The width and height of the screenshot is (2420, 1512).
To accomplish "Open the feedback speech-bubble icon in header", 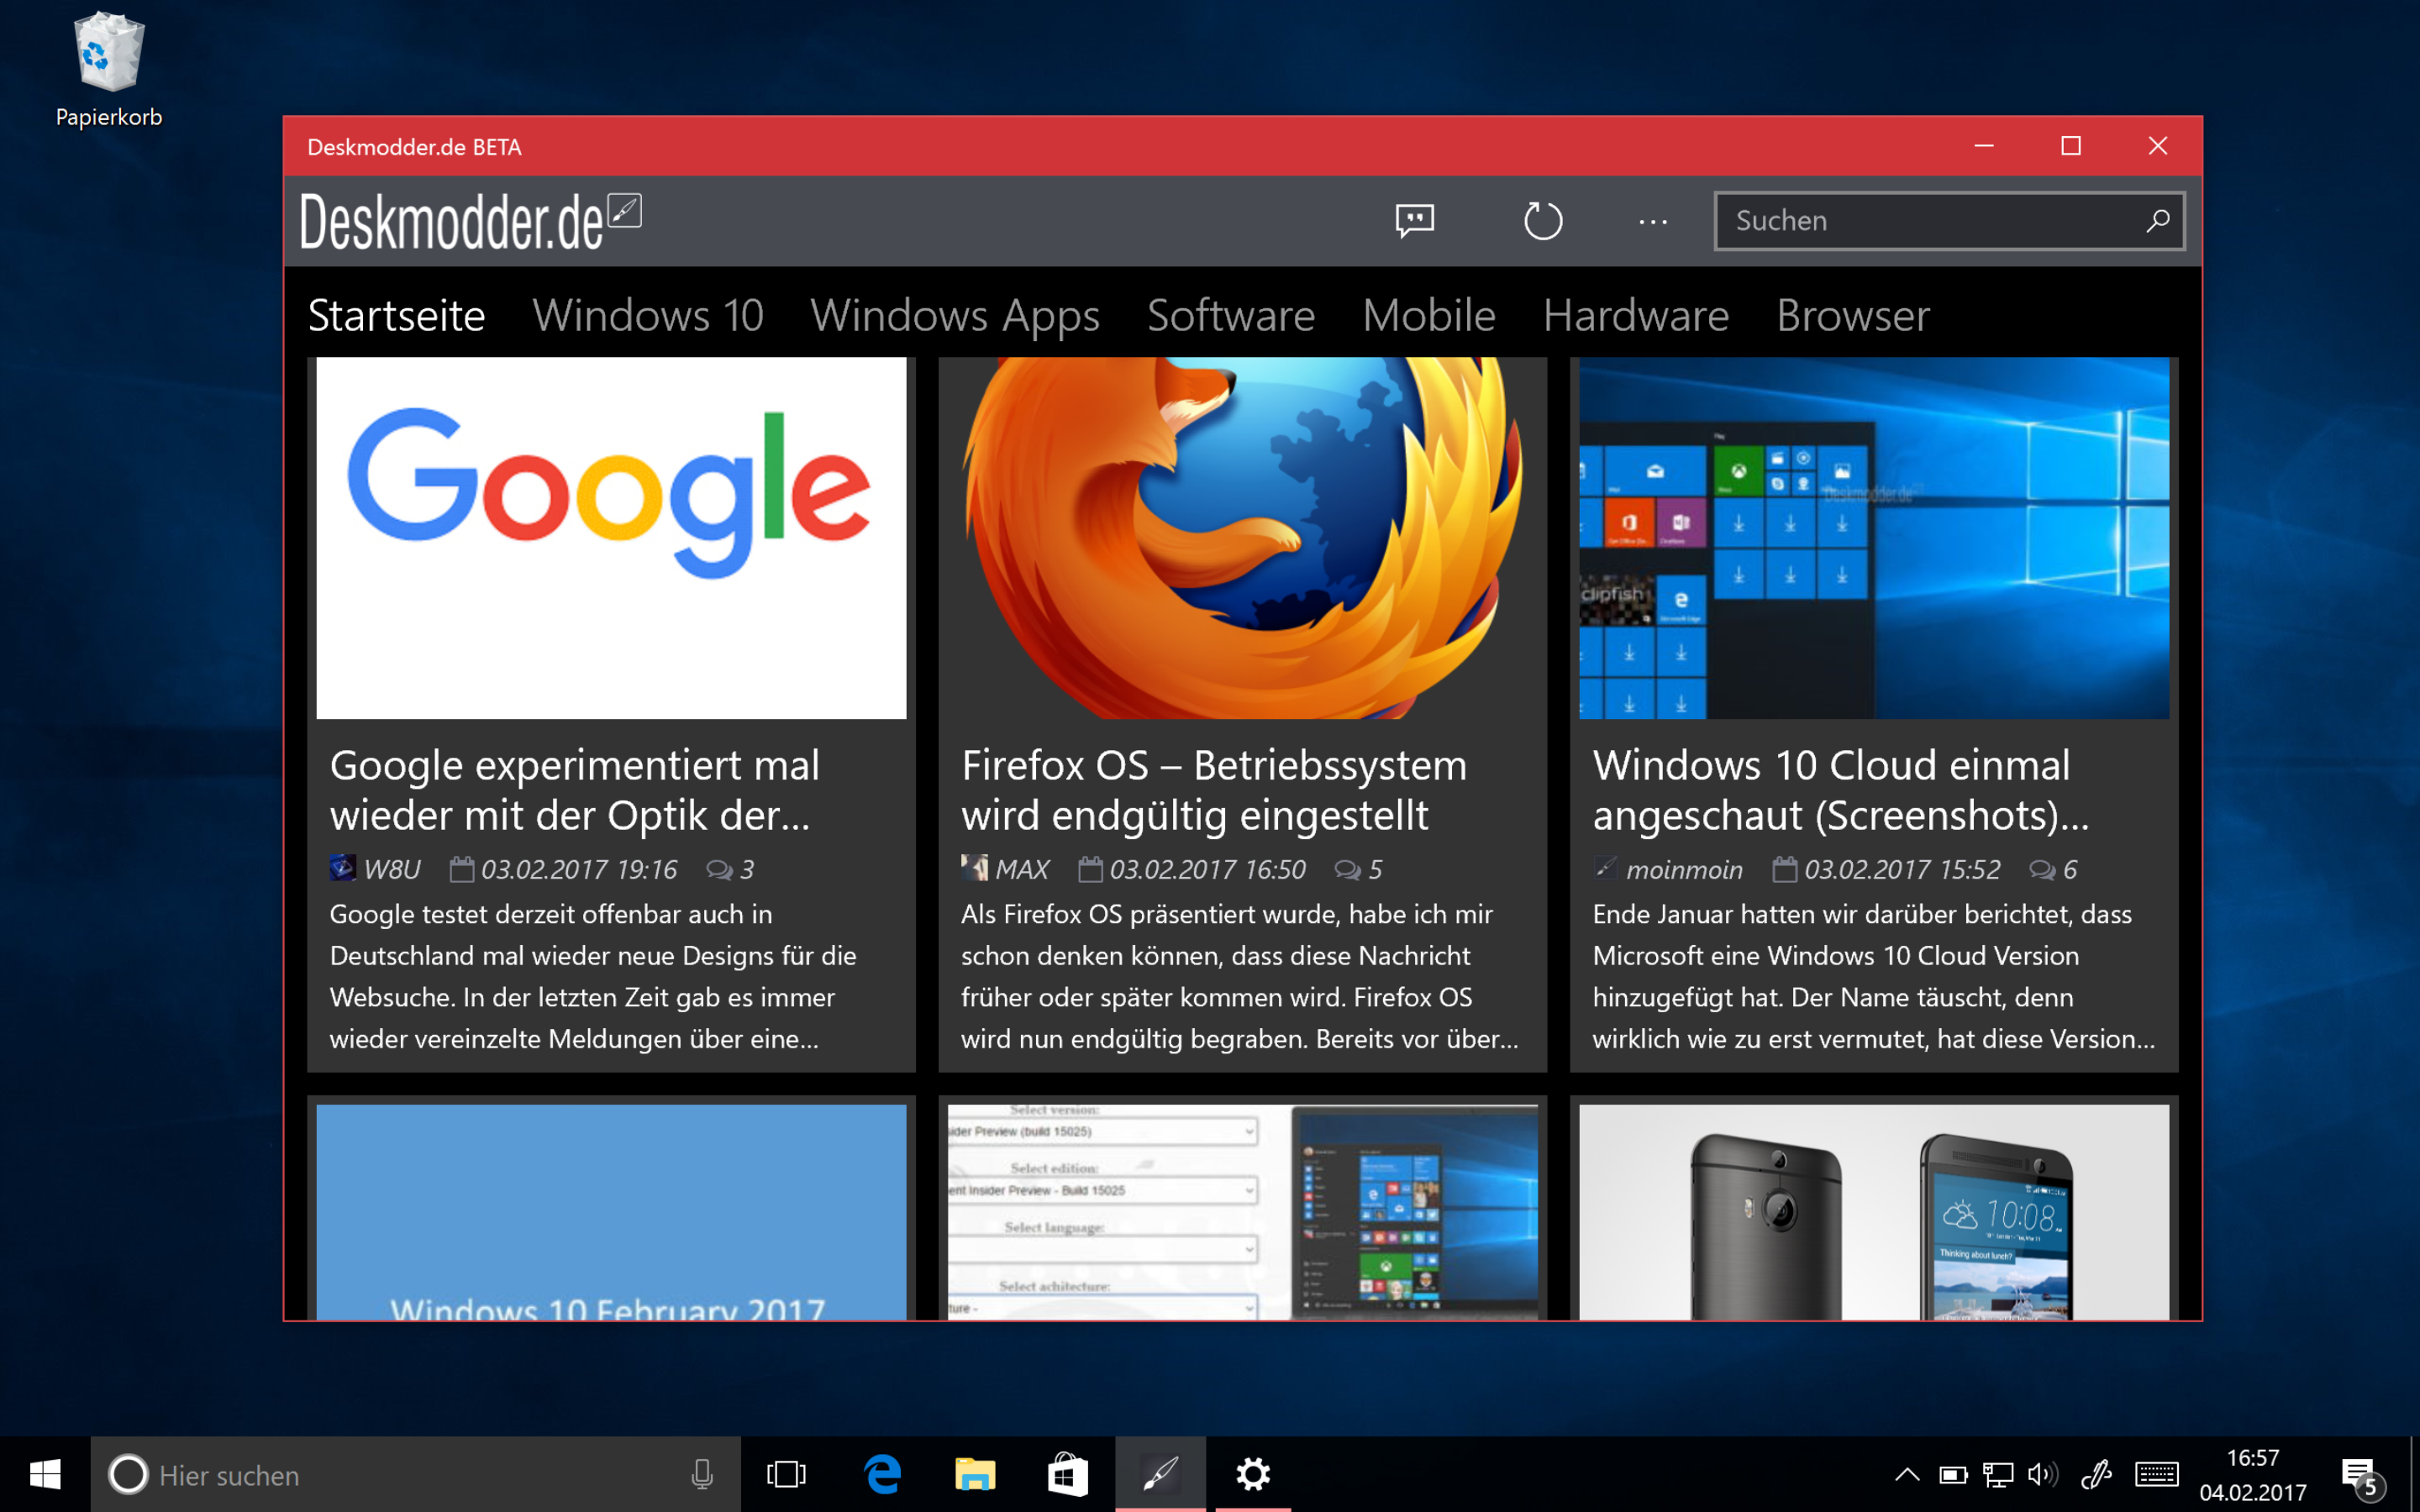I will 1414,220.
